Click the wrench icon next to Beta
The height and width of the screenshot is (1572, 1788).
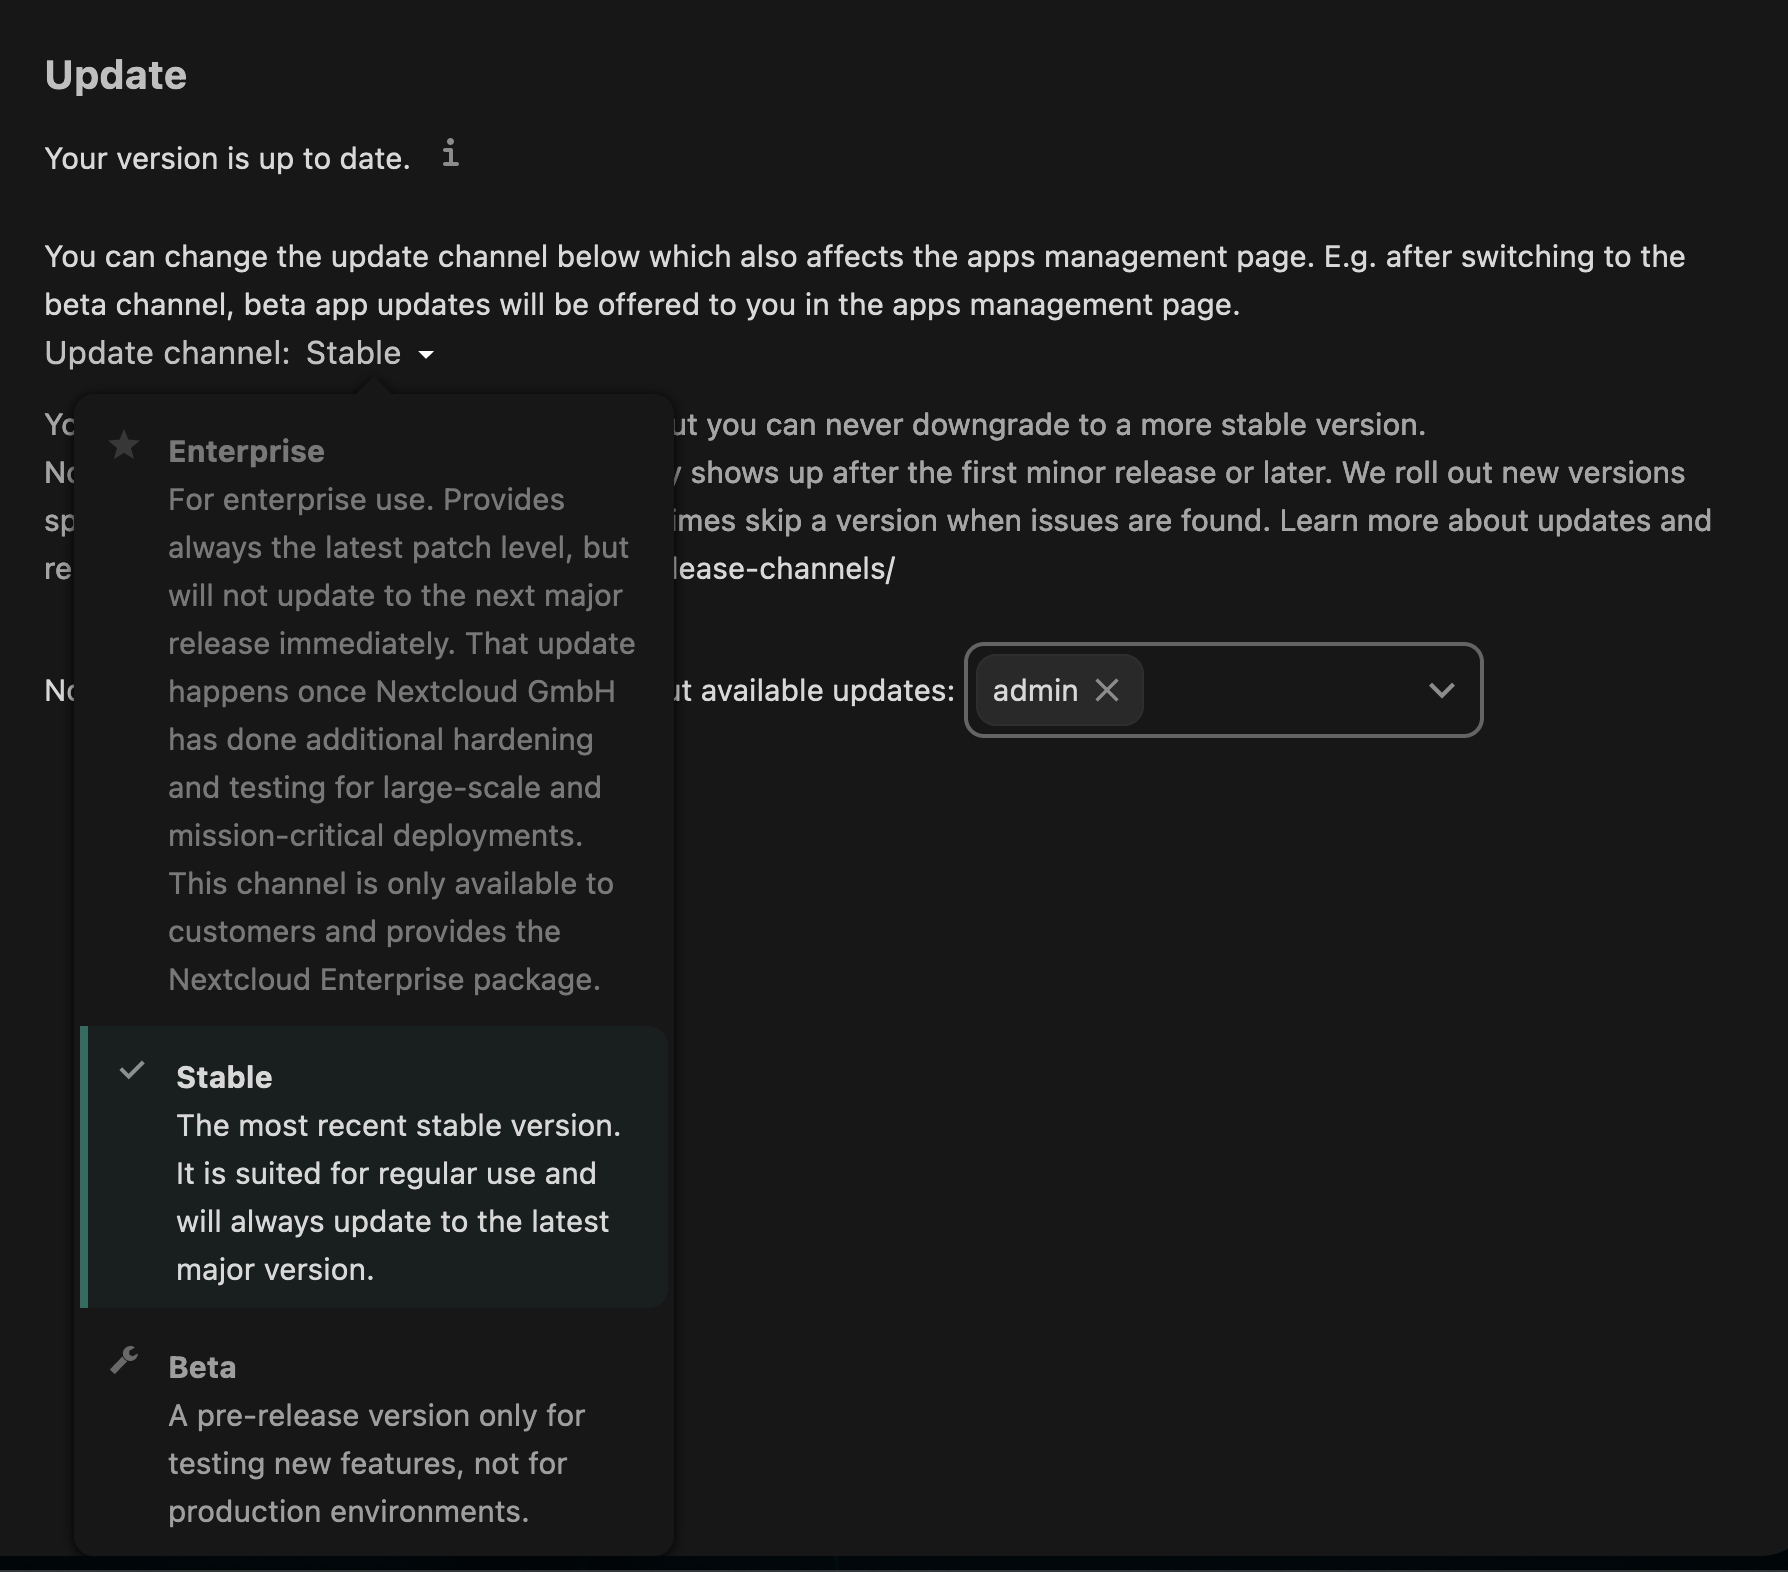click(x=125, y=1360)
